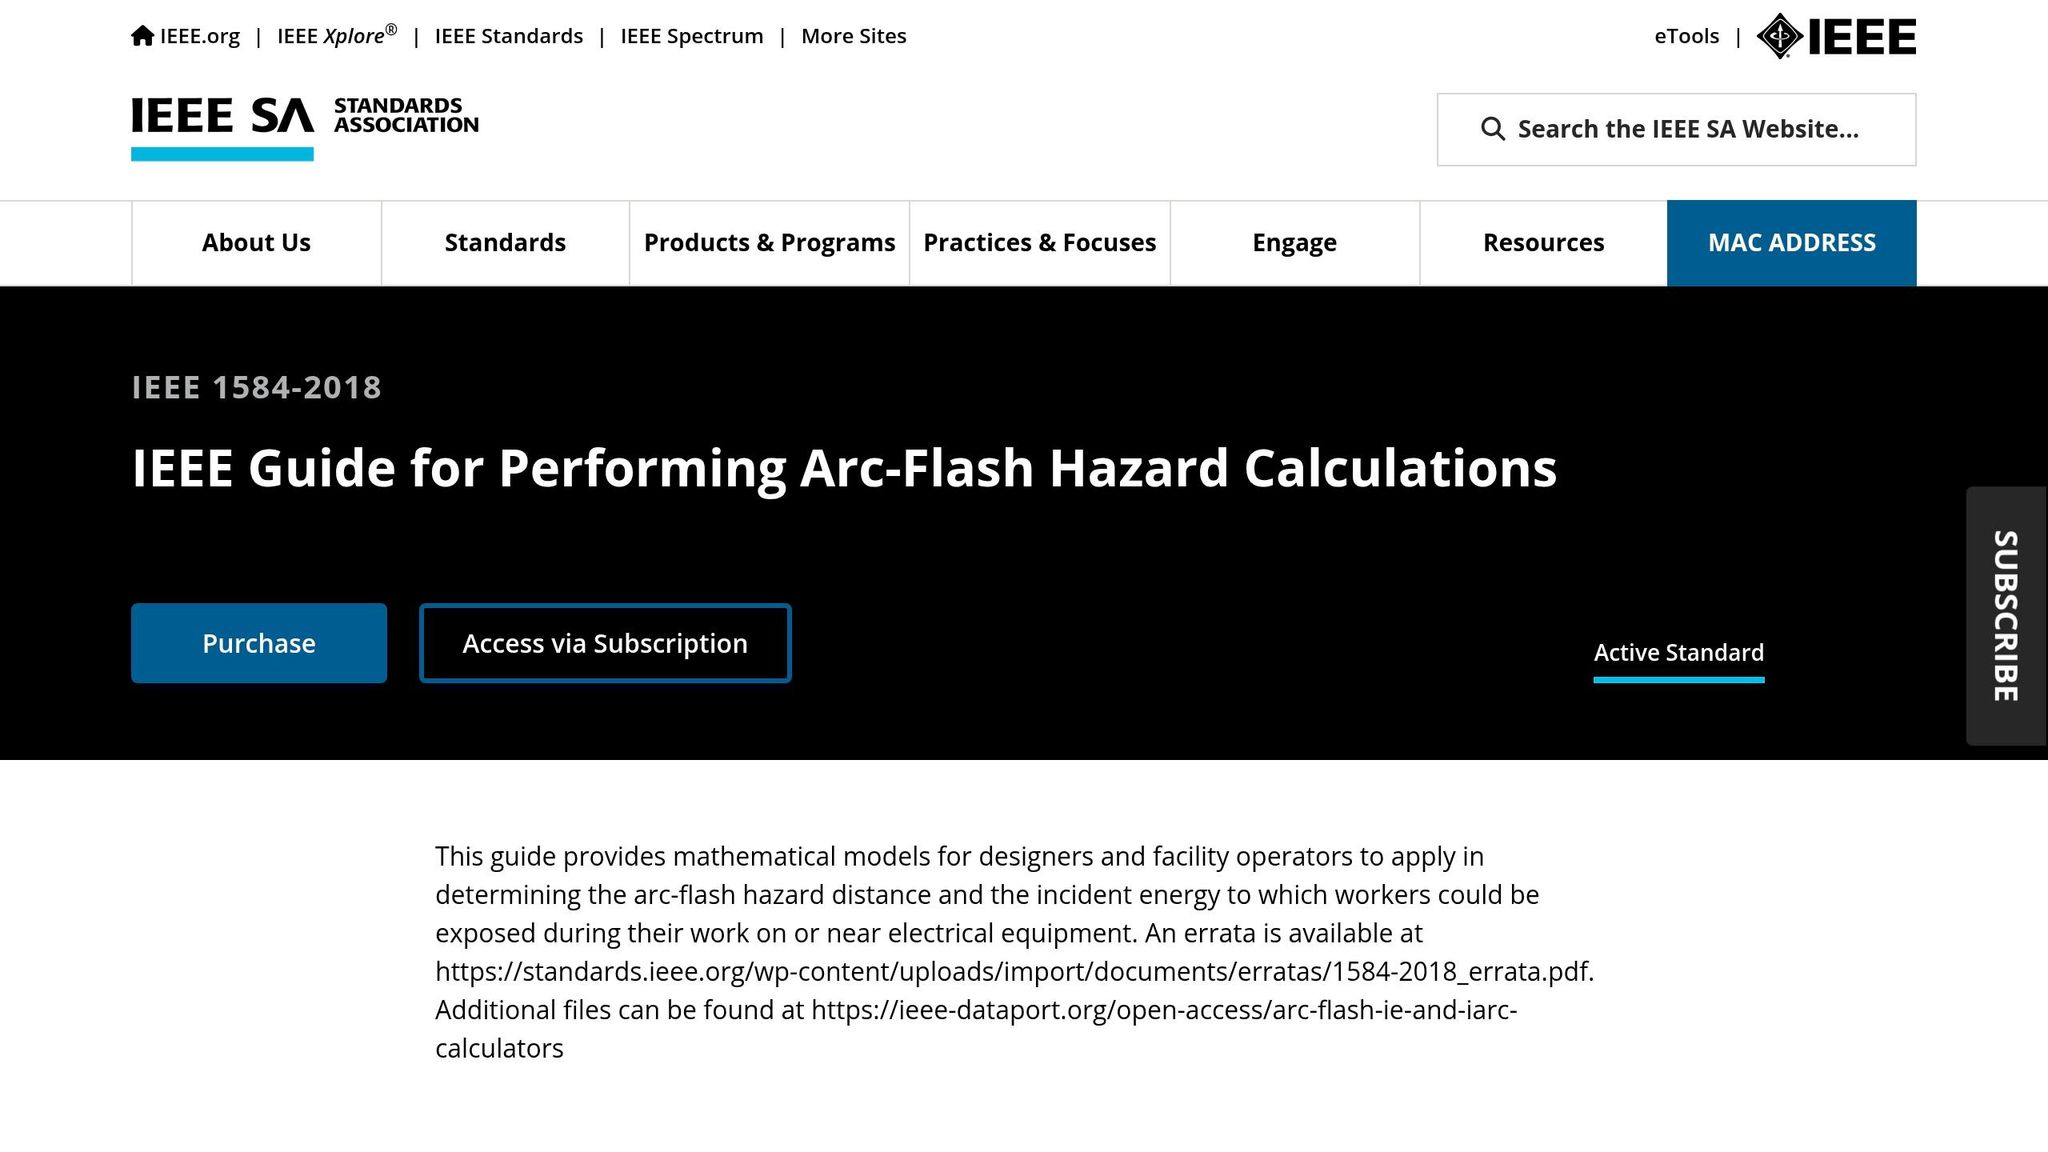The image size is (2048, 1152).
Task: Focus the Search the IEEE SA Website field
Action: pos(1676,130)
